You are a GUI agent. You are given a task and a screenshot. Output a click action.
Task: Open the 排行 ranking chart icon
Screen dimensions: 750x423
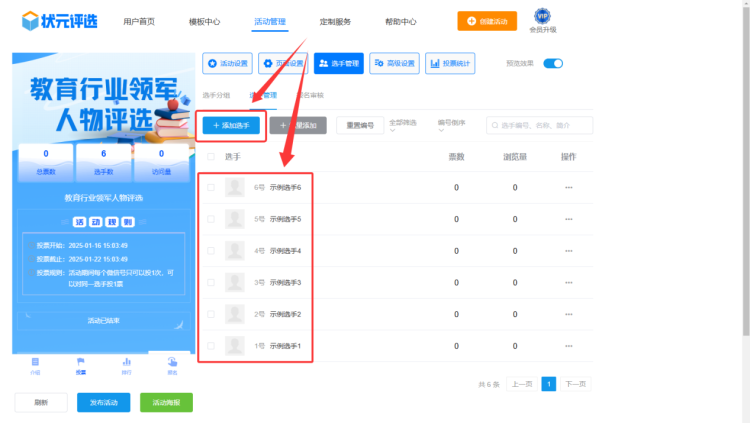126,362
